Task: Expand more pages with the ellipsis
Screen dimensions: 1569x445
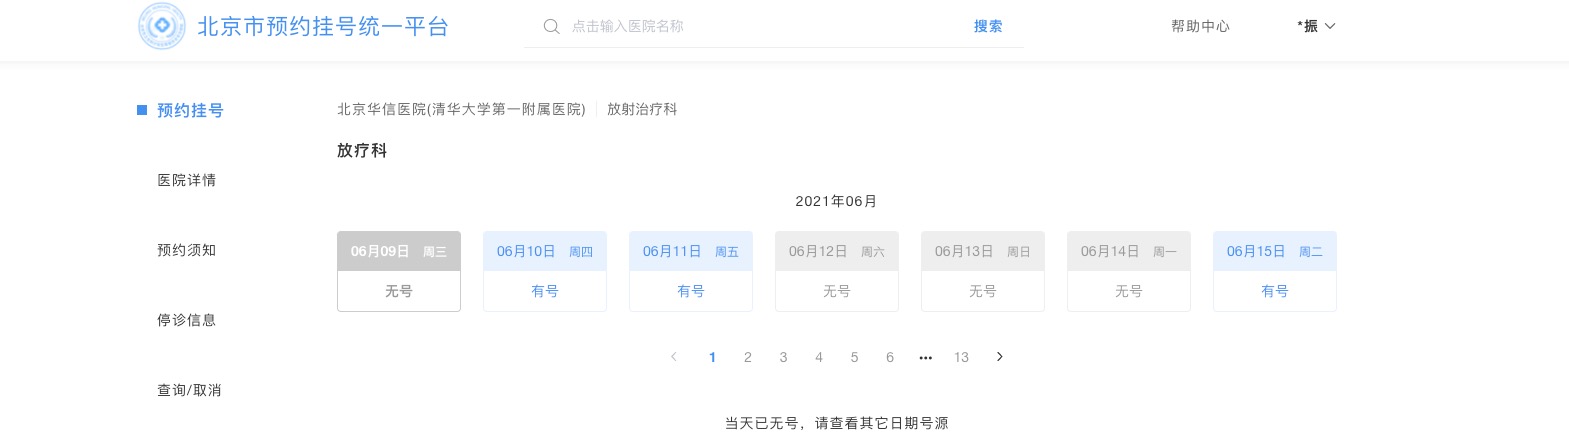Action: (925, 357)
